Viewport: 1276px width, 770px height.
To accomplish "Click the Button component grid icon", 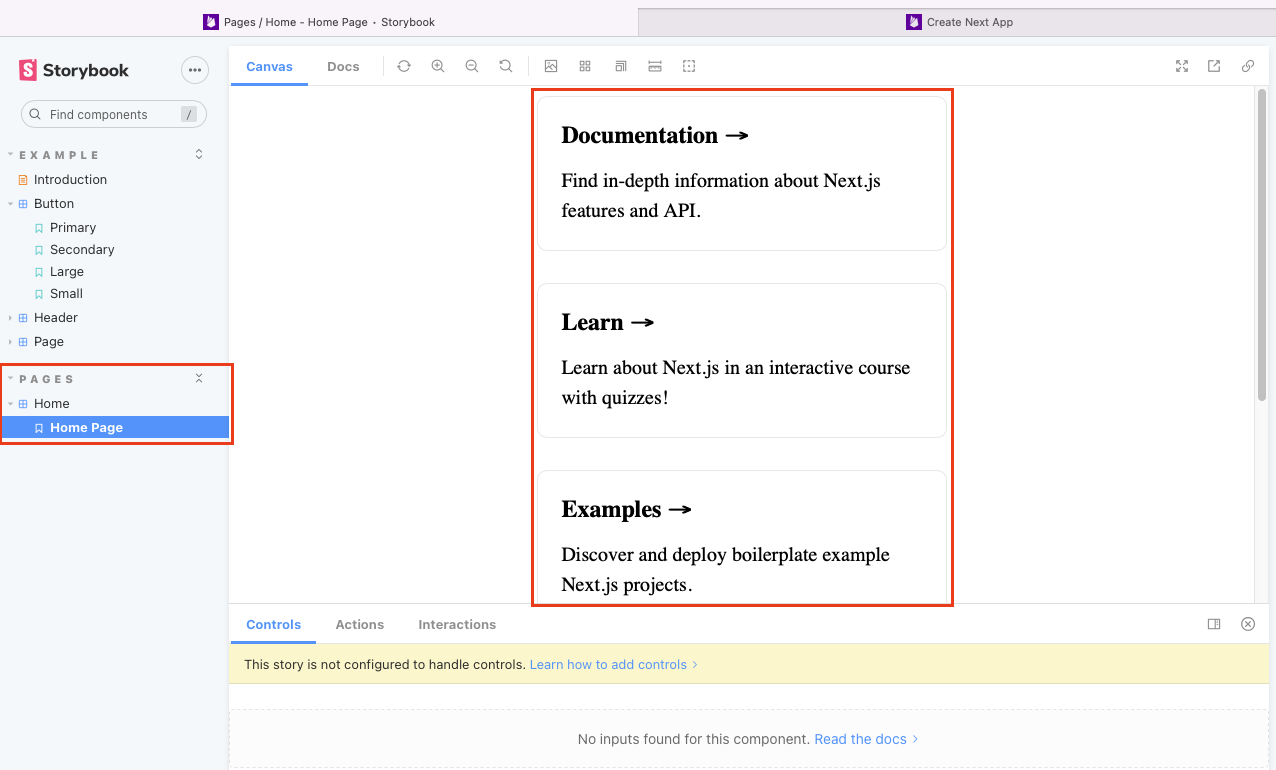I will [x=23, y=204].
